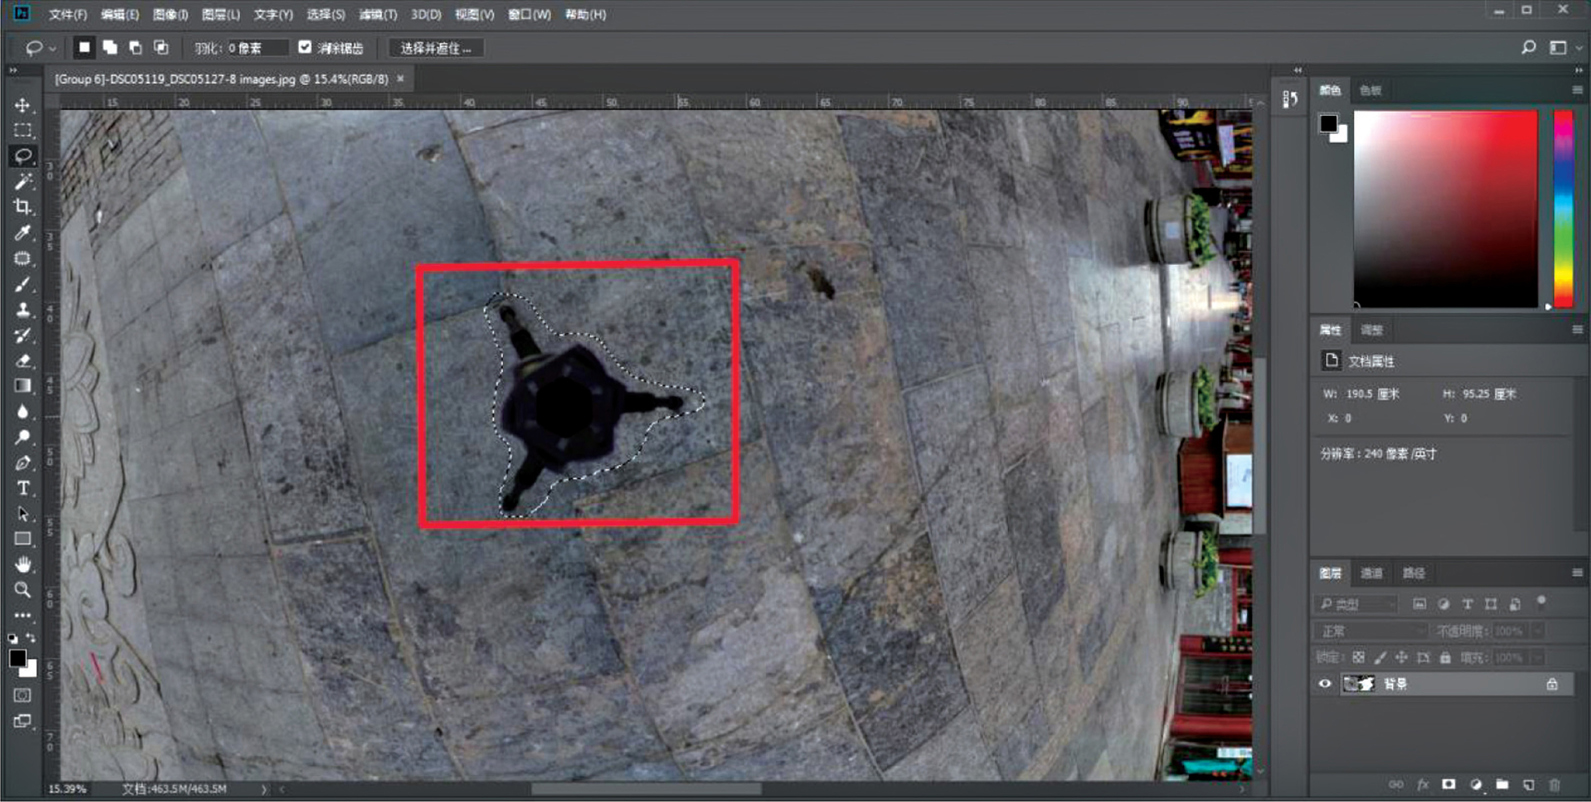The width and height of the screenshot is (1591, 802).
Task: Toggle Quick Mask mode in toolbar
Action: 22,695
